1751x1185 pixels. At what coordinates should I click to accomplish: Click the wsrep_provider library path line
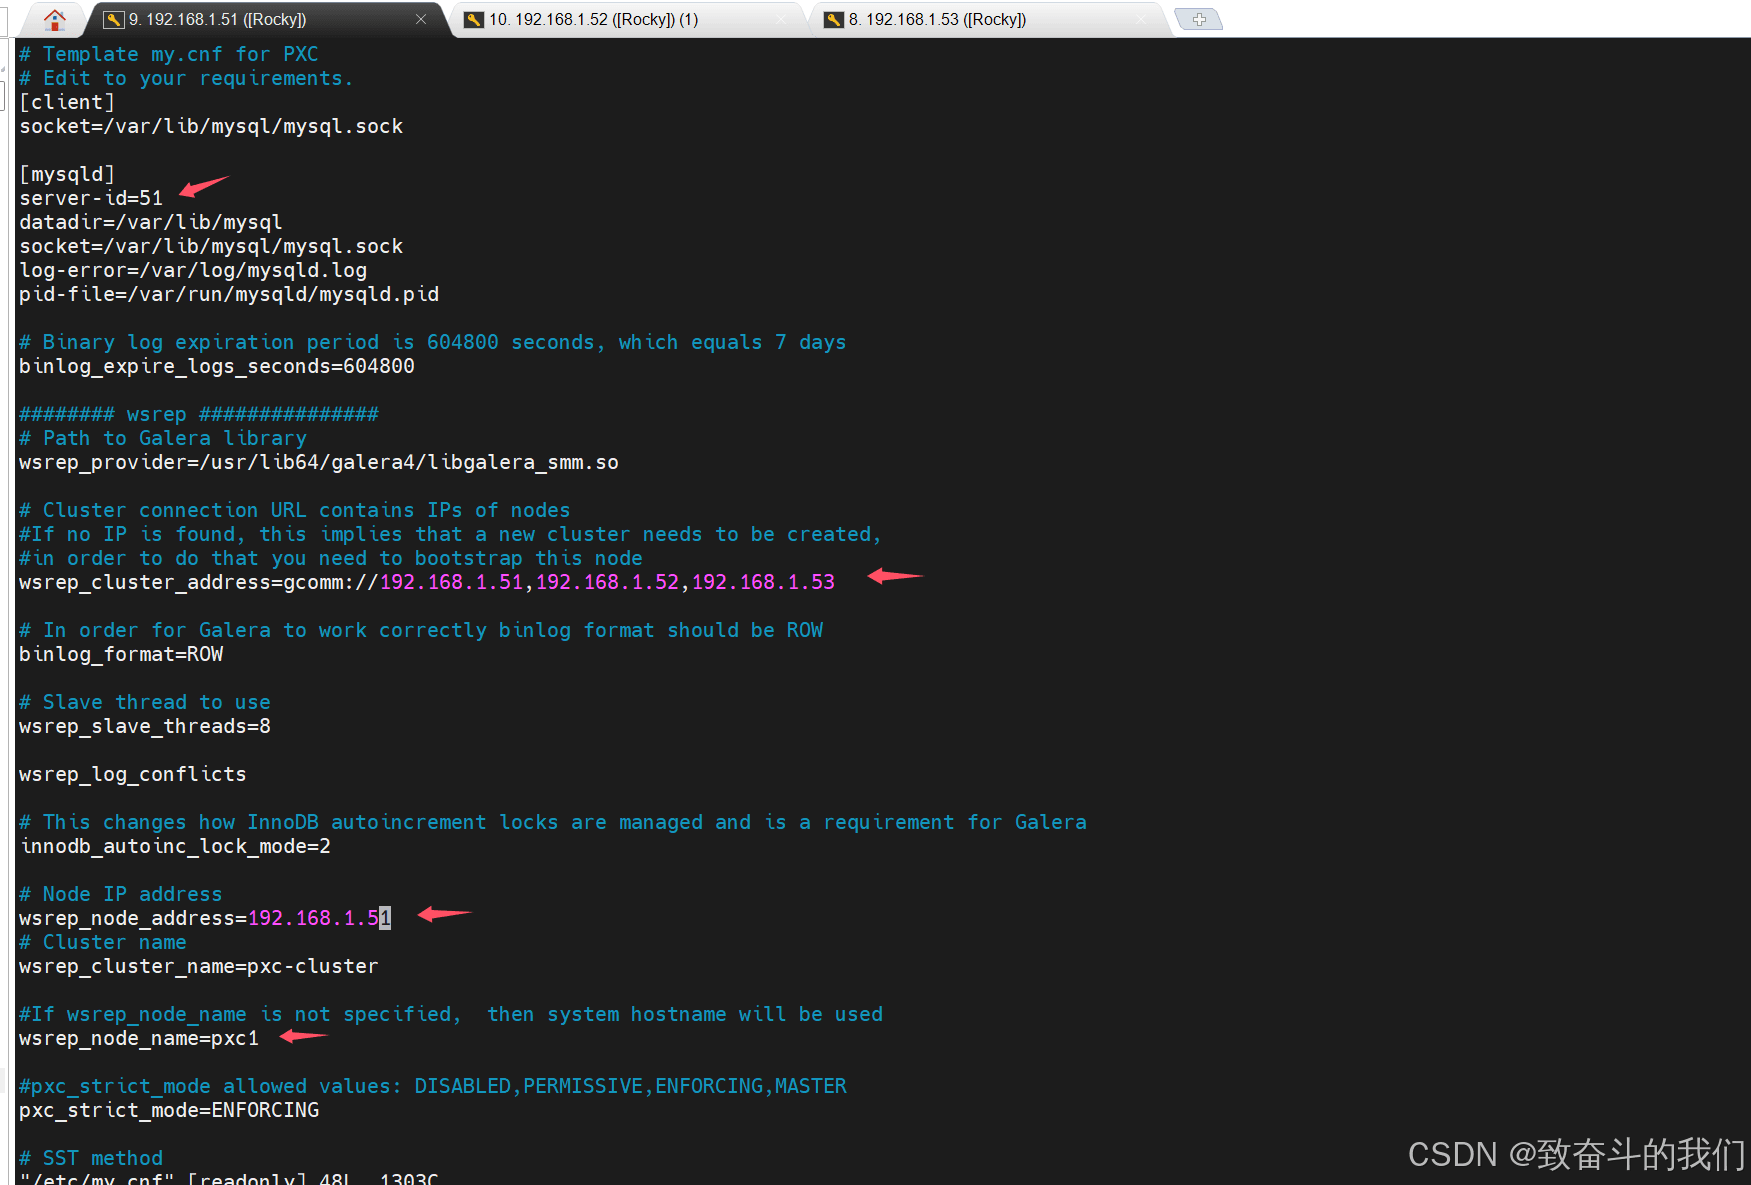pos(319,462)
